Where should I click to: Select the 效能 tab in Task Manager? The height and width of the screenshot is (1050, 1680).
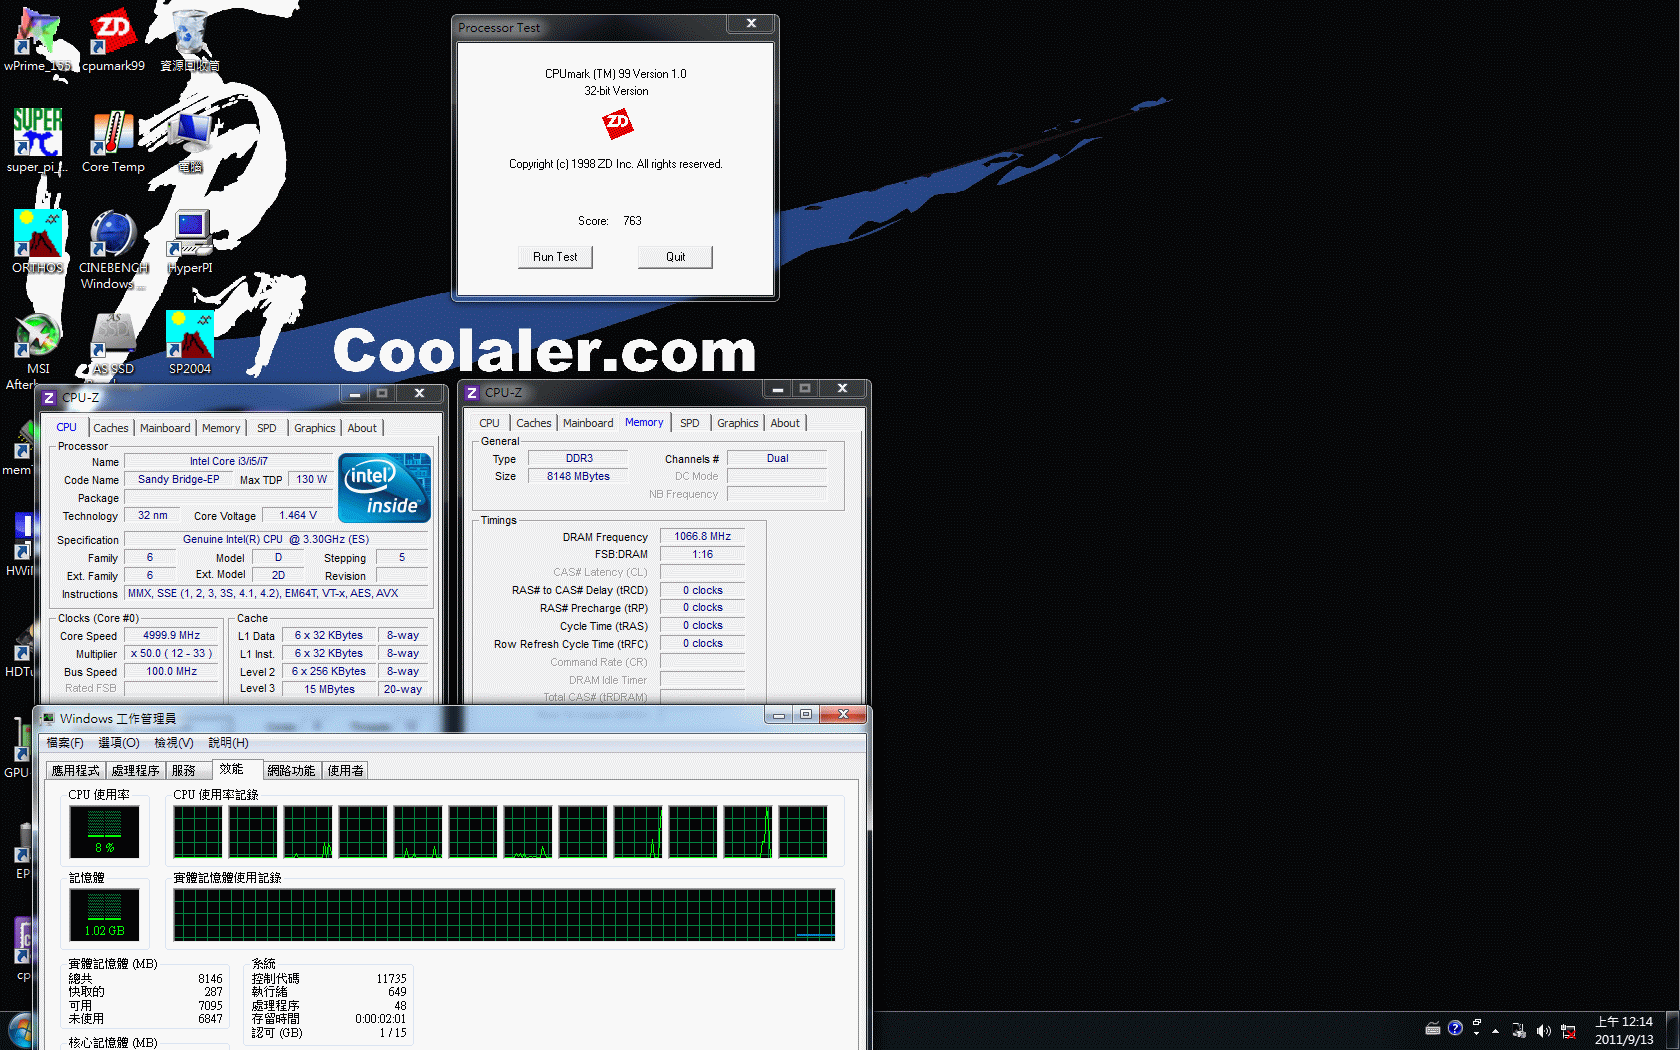237,769
